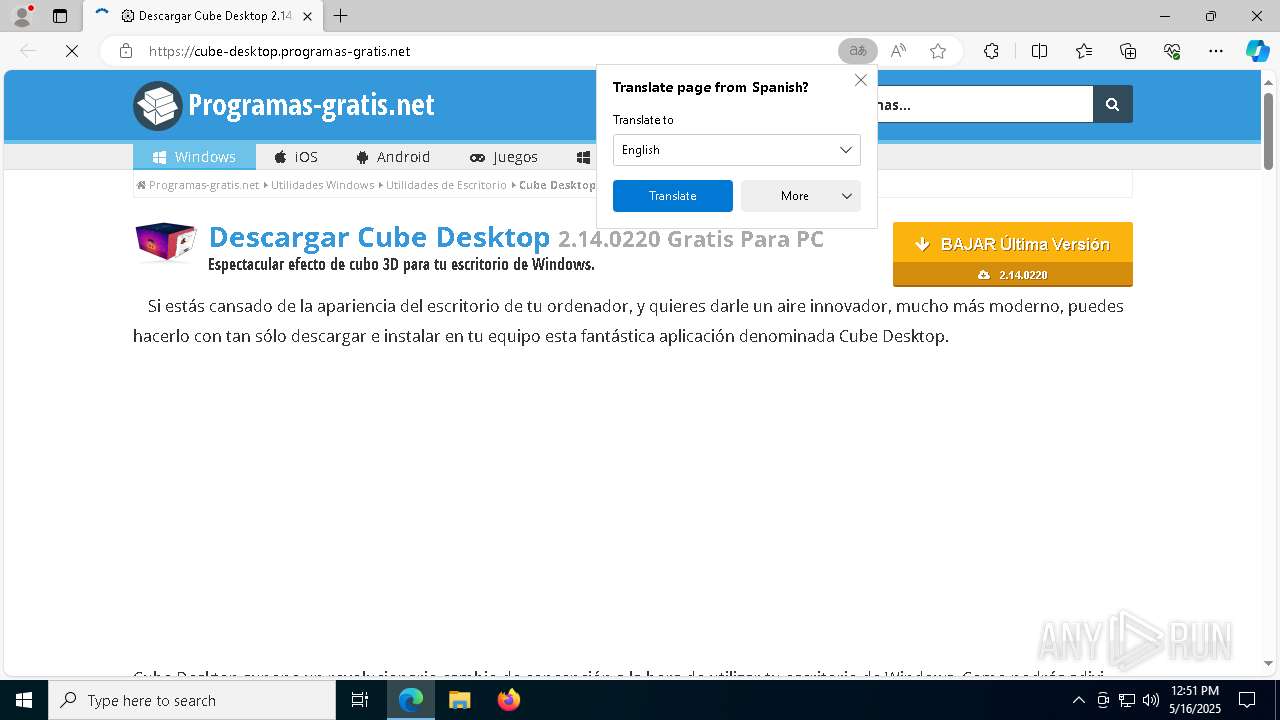Open the Windows Start menu

[x=24, y=700]
